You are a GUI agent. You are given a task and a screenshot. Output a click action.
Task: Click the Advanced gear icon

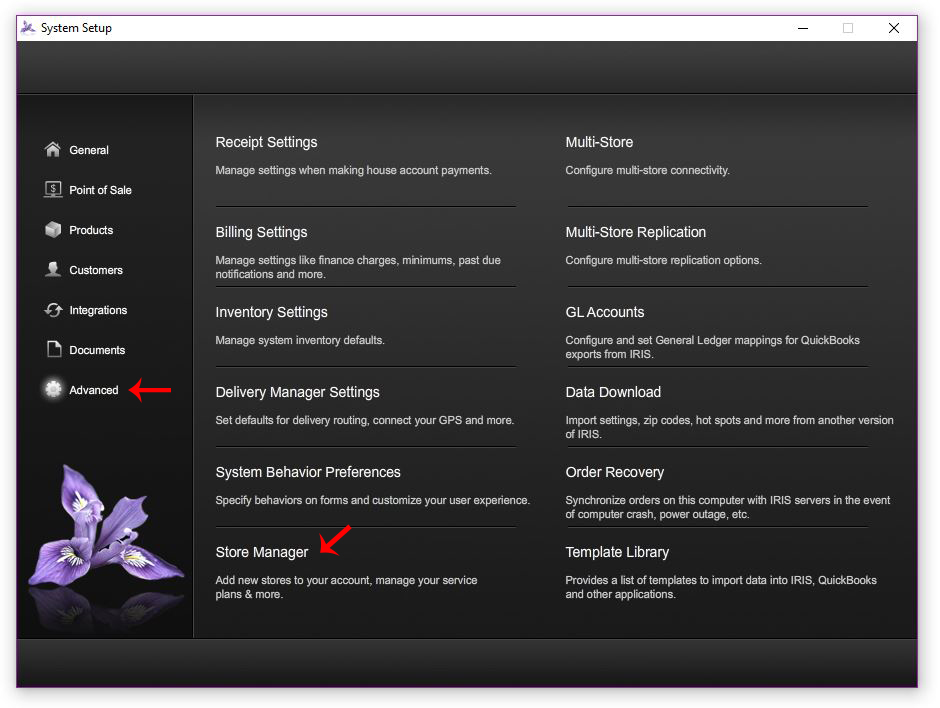tap(53, 389)
